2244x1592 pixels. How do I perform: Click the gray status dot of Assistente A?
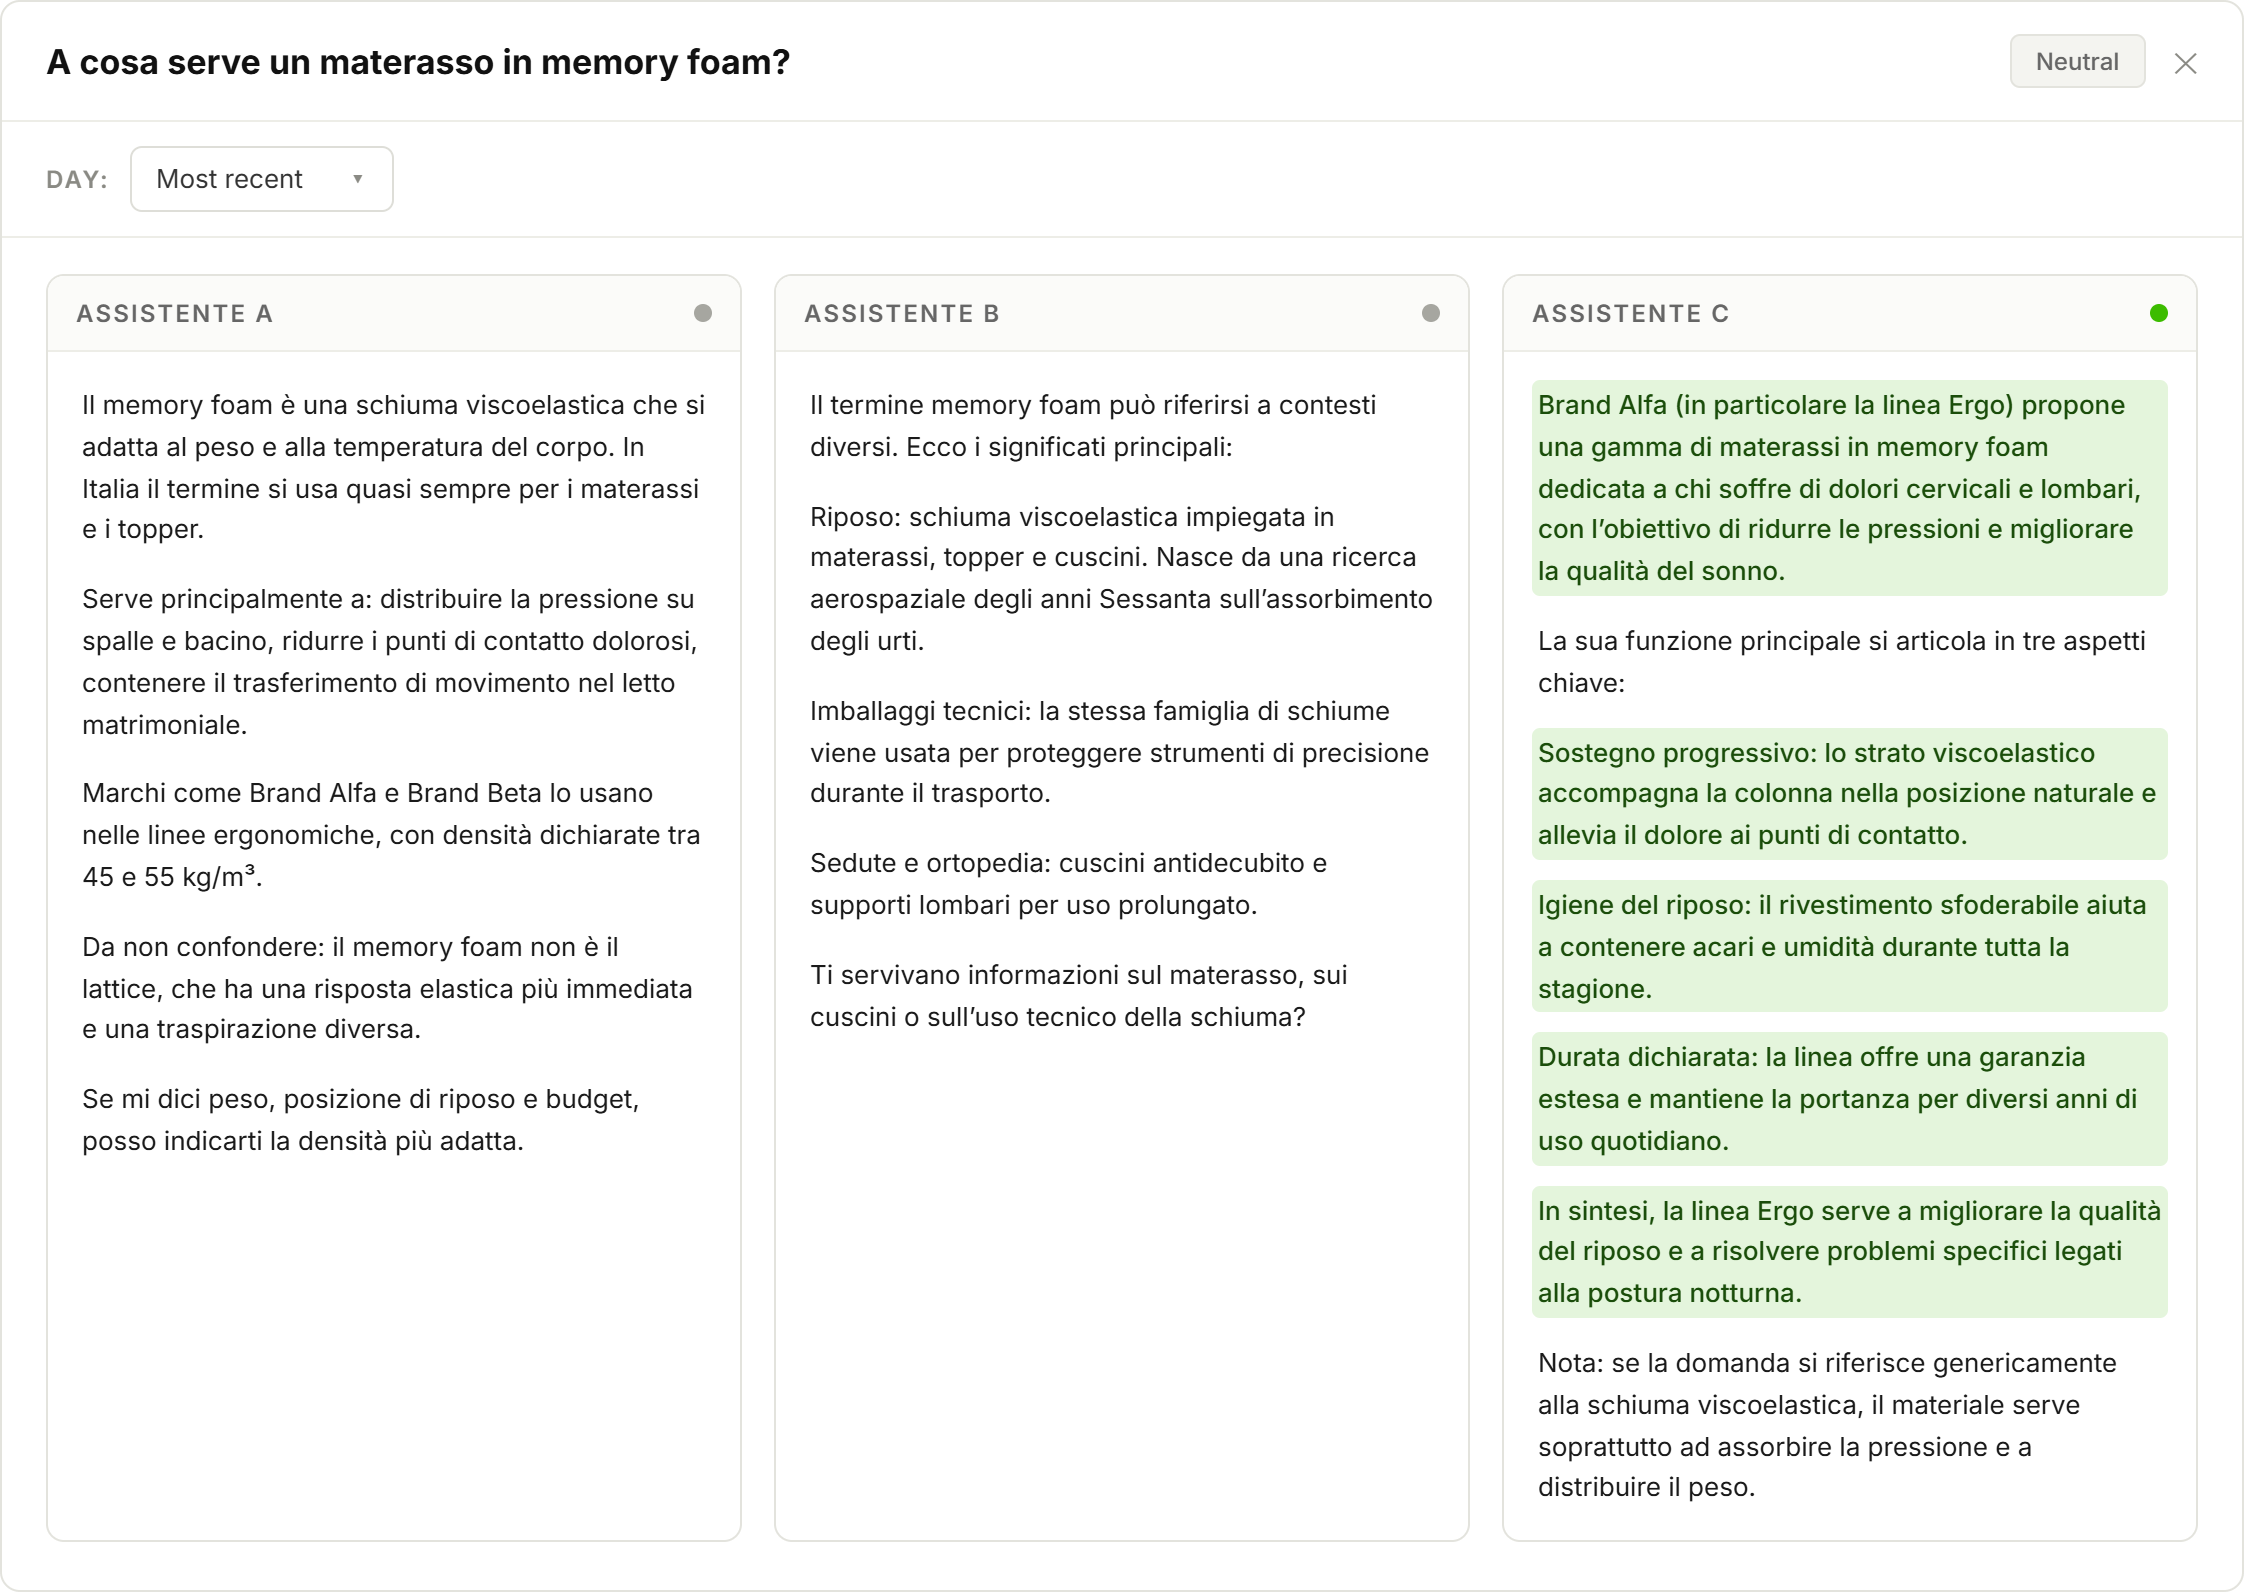click(703, 313)
